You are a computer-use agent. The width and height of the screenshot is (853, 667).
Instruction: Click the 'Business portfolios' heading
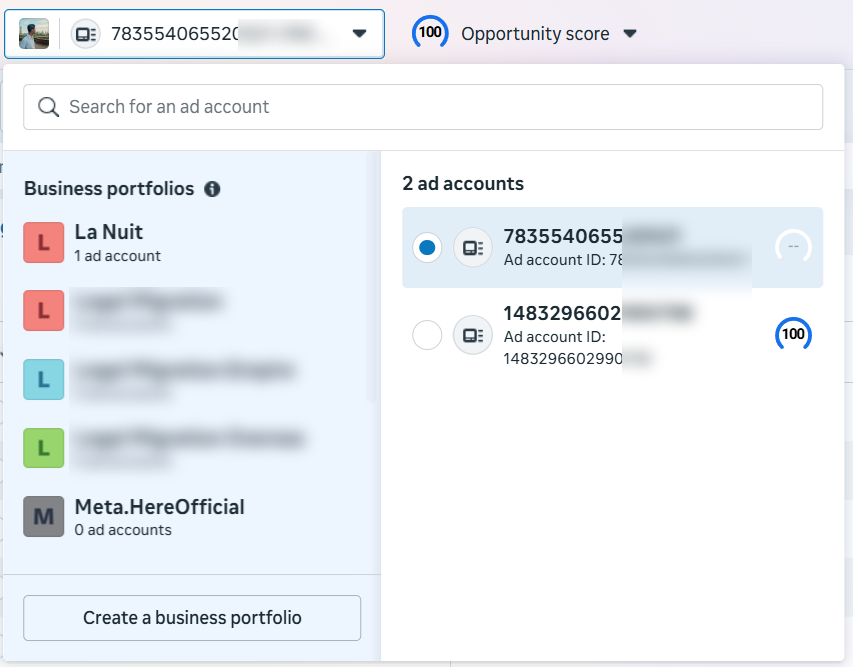click(x=109, y=188)
